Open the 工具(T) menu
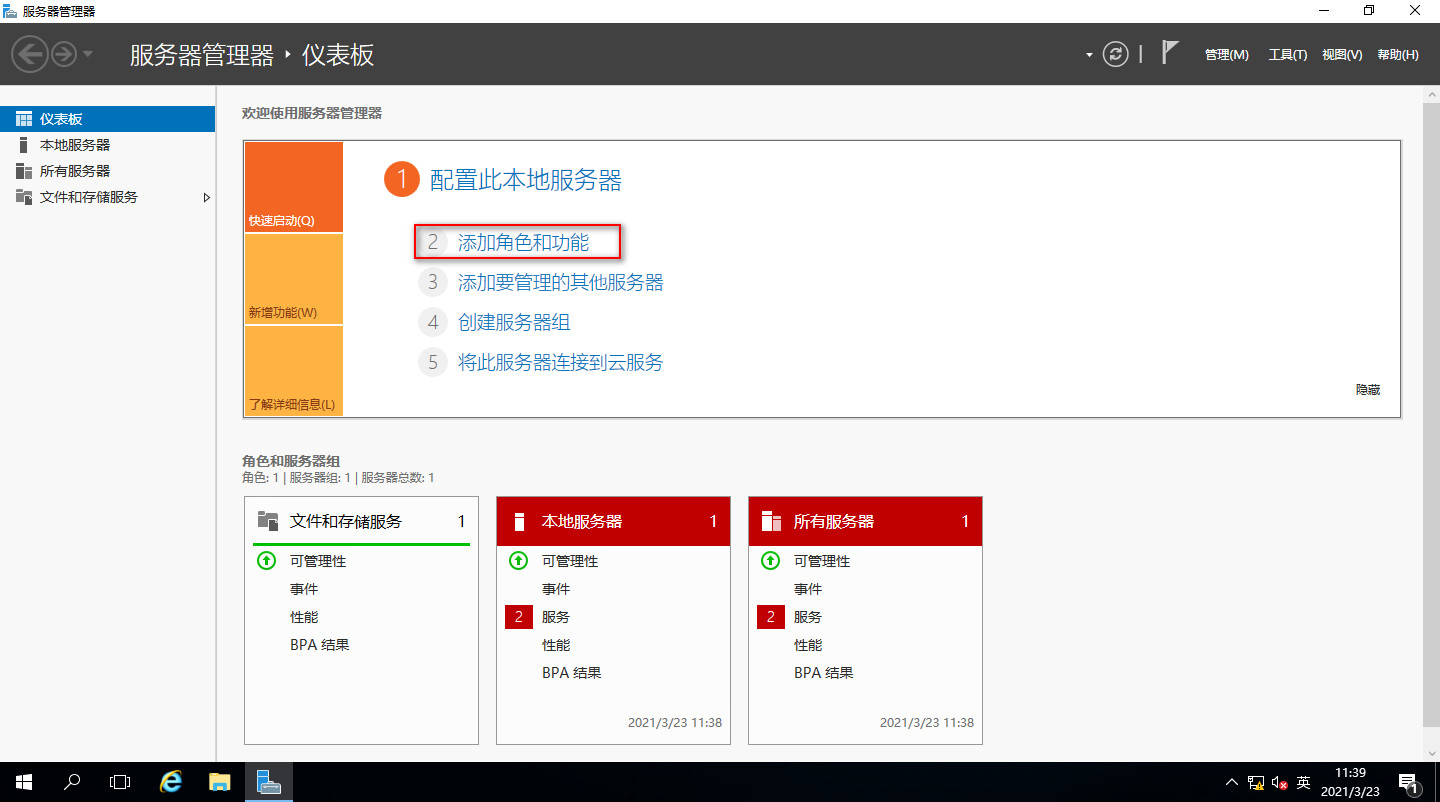1440x802 pixels. point(1288,55)
